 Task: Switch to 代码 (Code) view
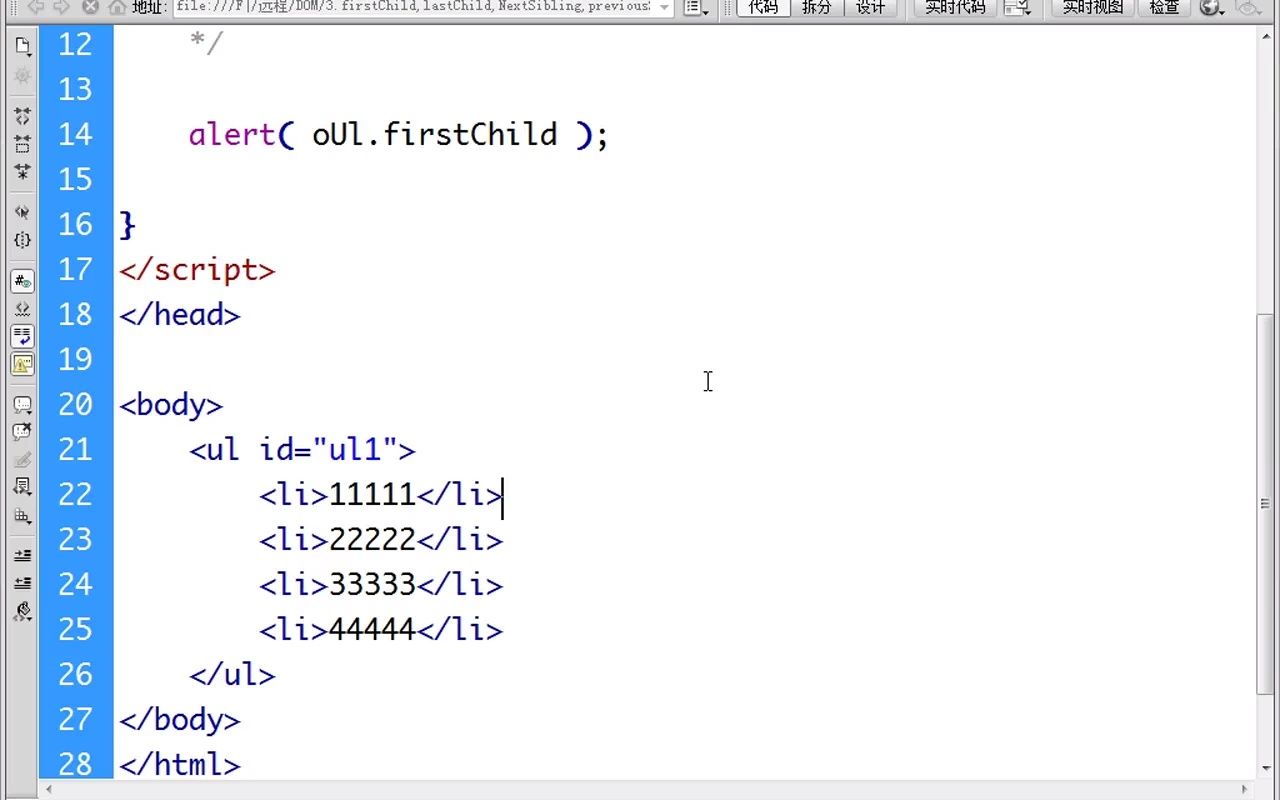763,7
